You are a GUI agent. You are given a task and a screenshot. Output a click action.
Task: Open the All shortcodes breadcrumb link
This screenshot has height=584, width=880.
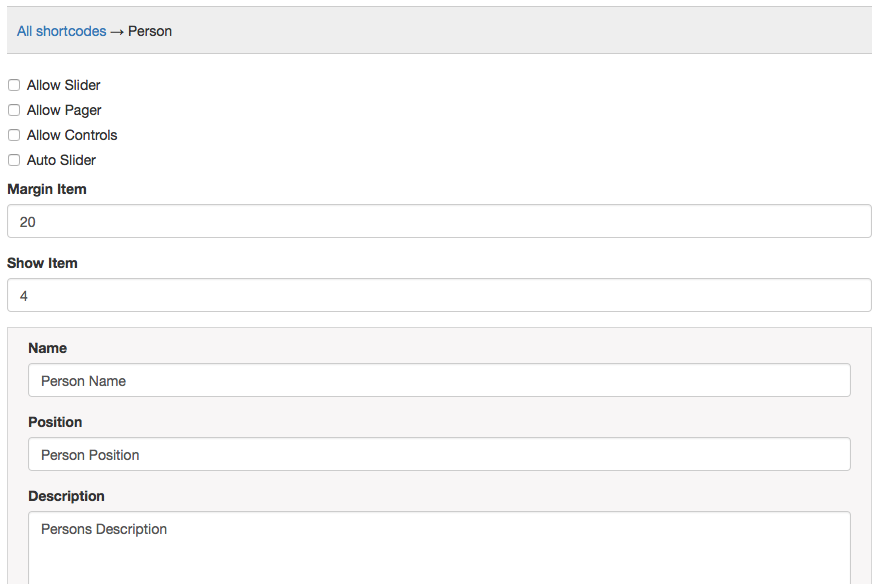coord(61,31)
